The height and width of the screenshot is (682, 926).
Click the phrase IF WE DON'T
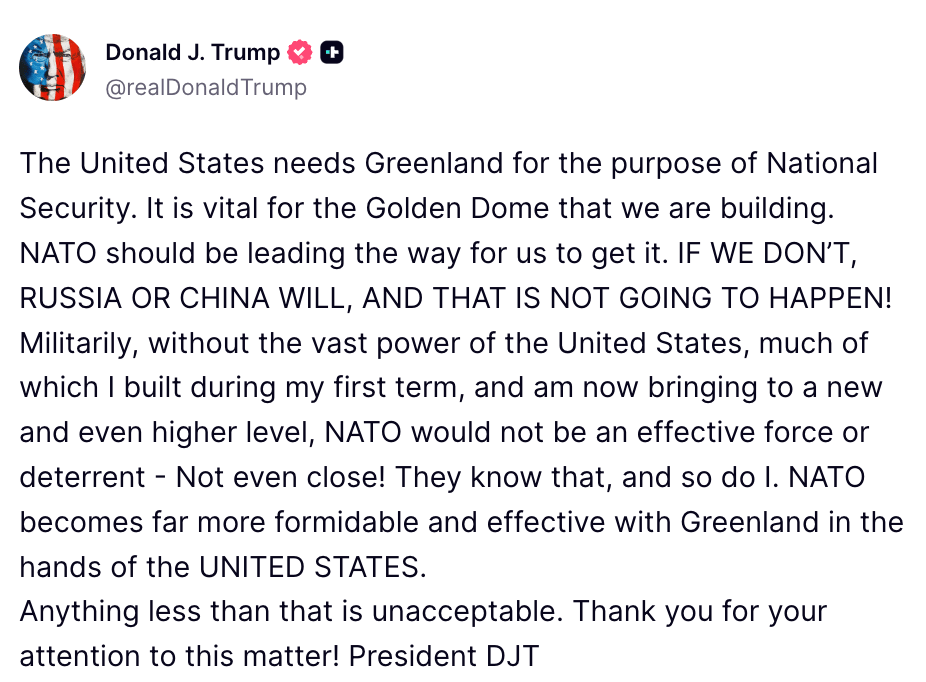tap(767, 253)
